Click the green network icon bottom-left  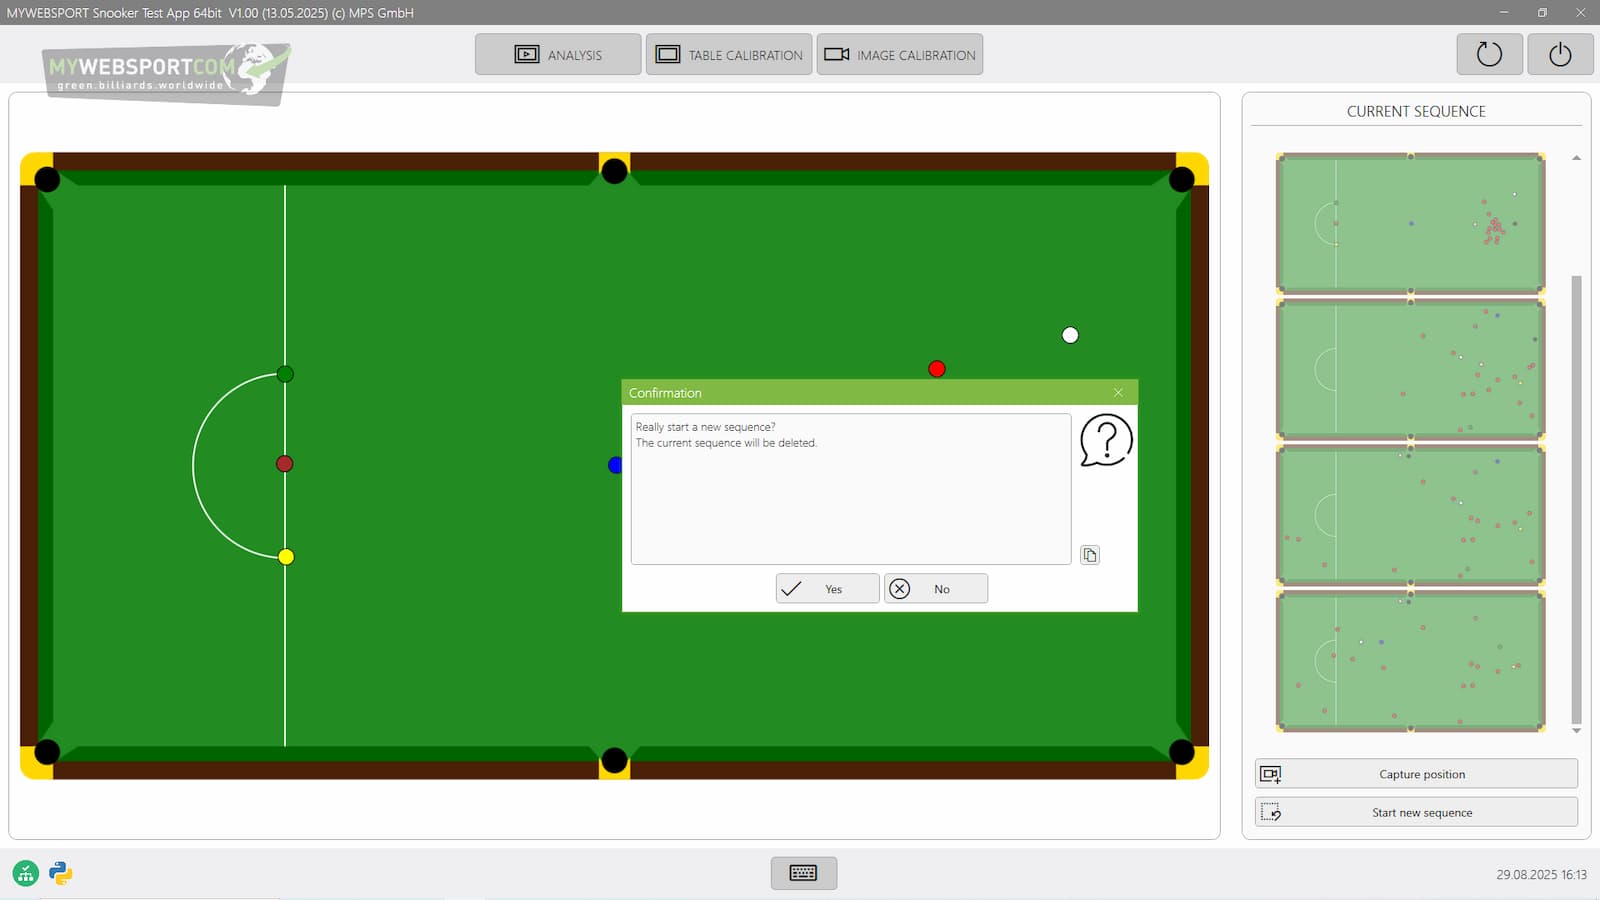pos(26,873)
